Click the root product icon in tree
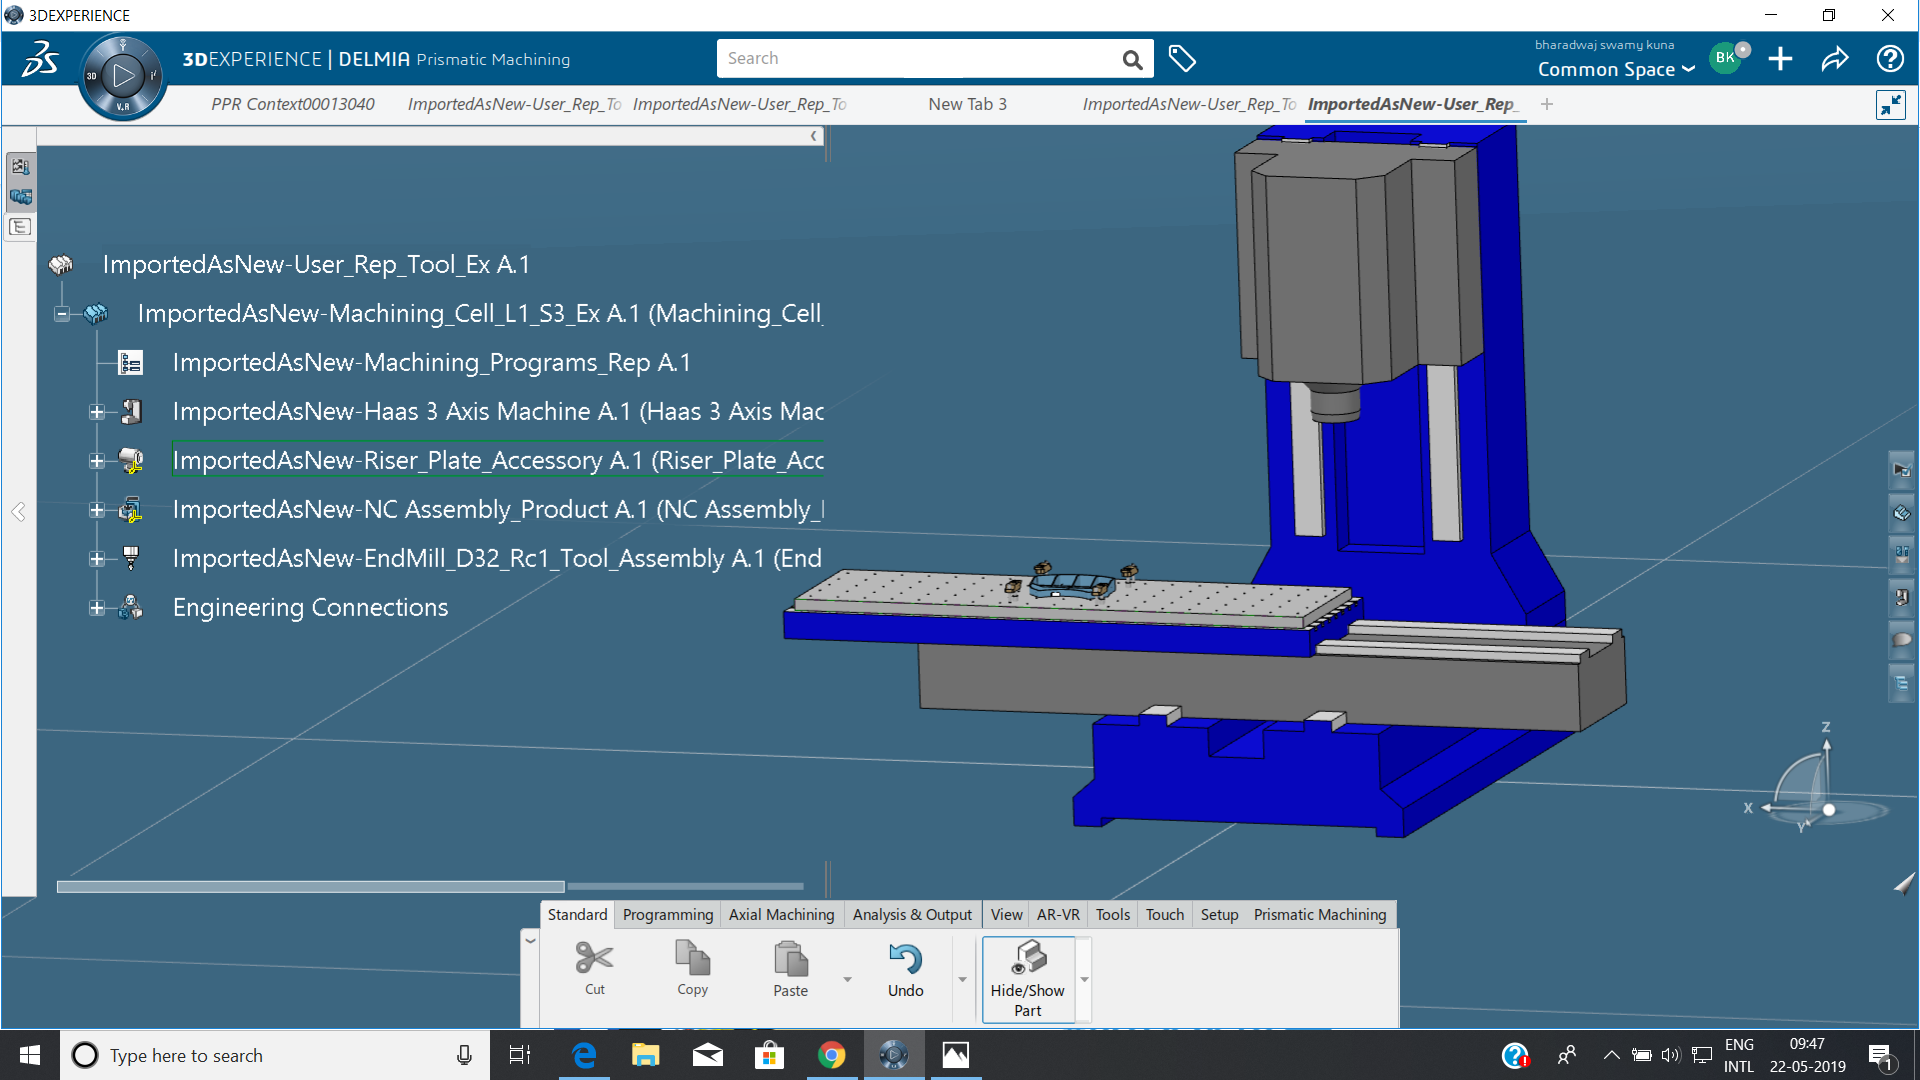The height and width of the screenshot is (1080, 1920). click(x=61, y=265)
